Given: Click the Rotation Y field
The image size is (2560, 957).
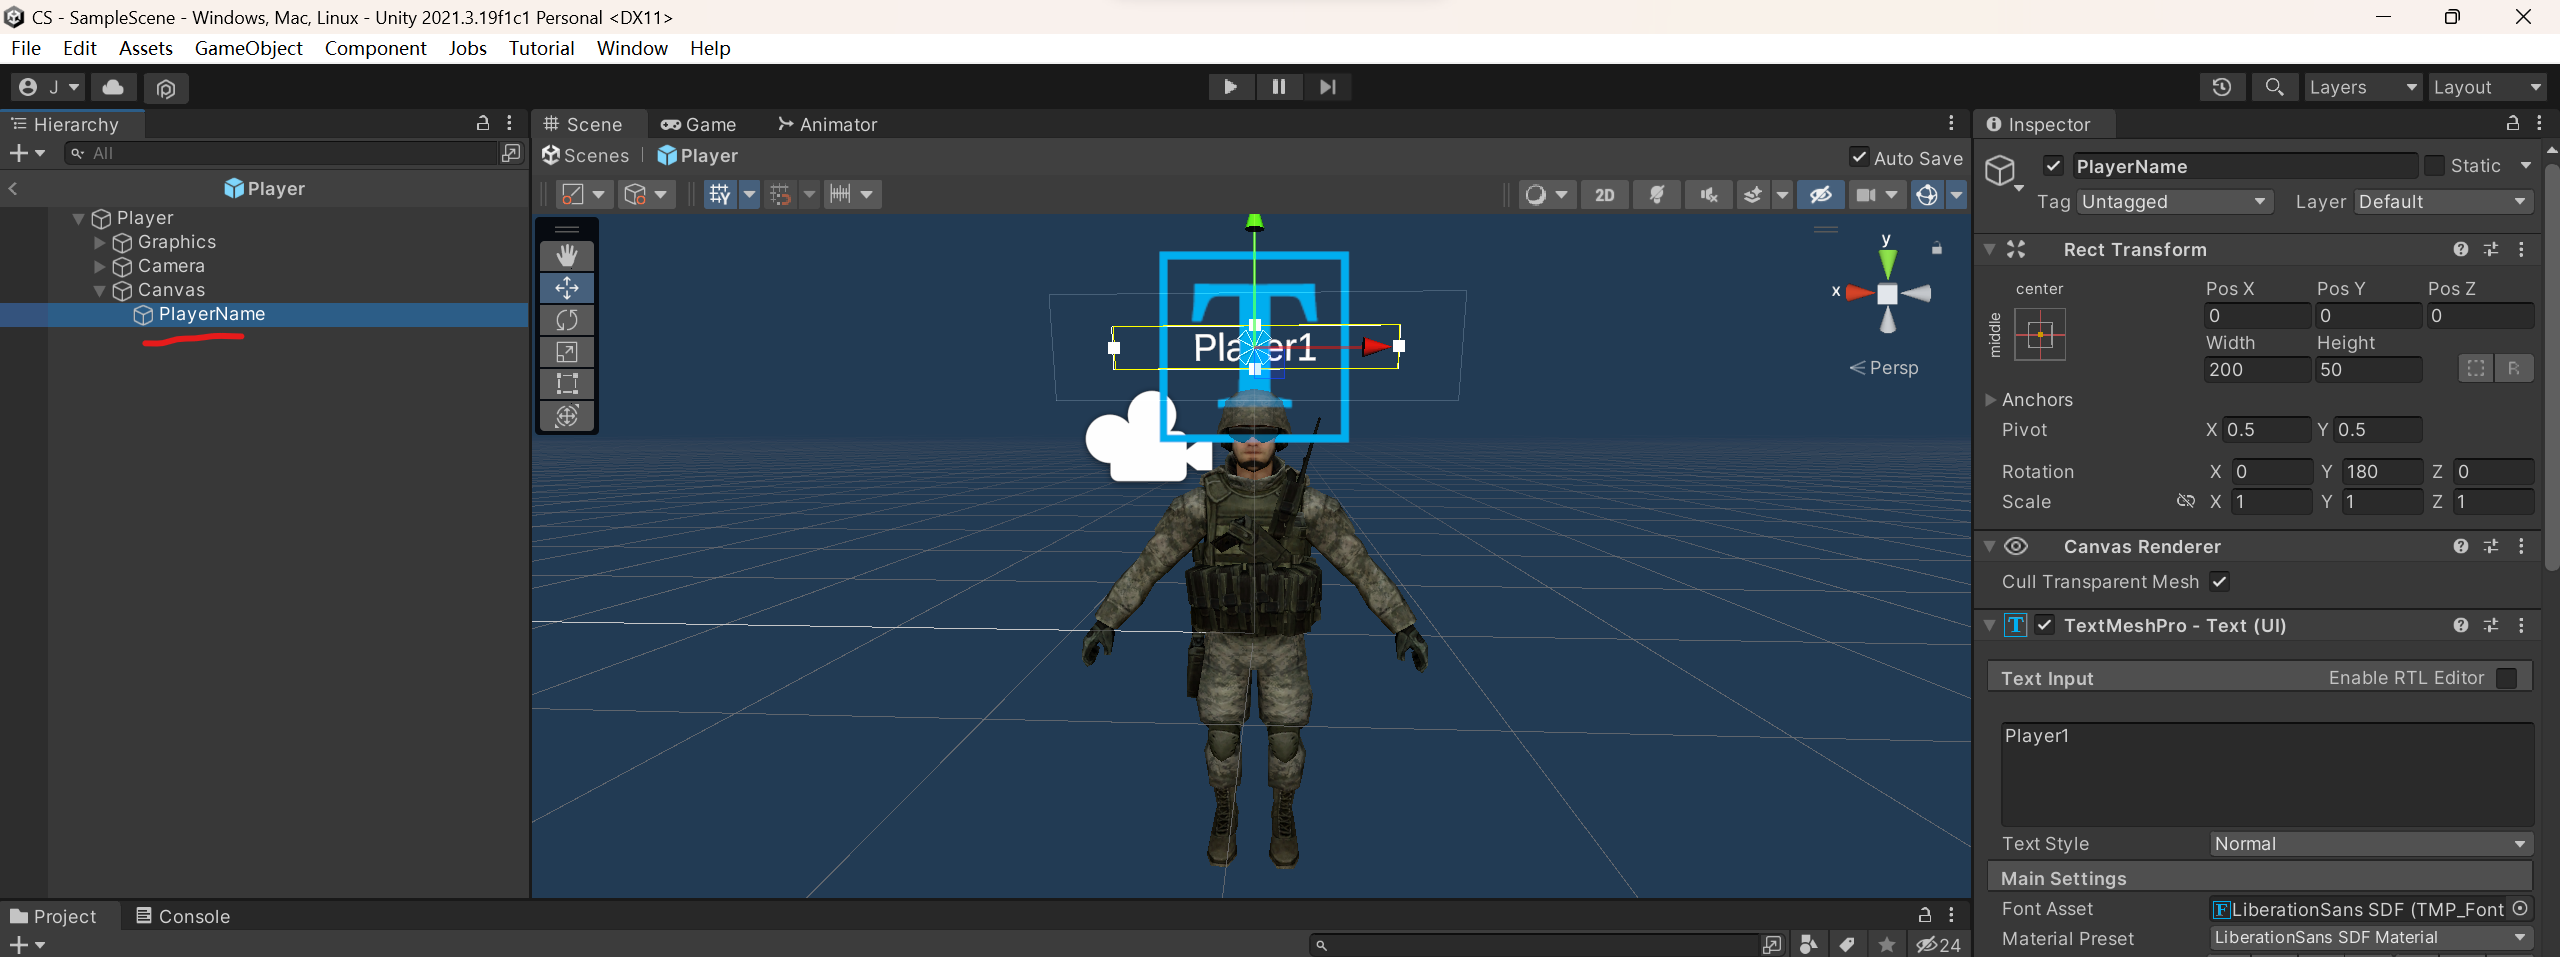Looking at the screenshot, I should tap(2382, 472).
